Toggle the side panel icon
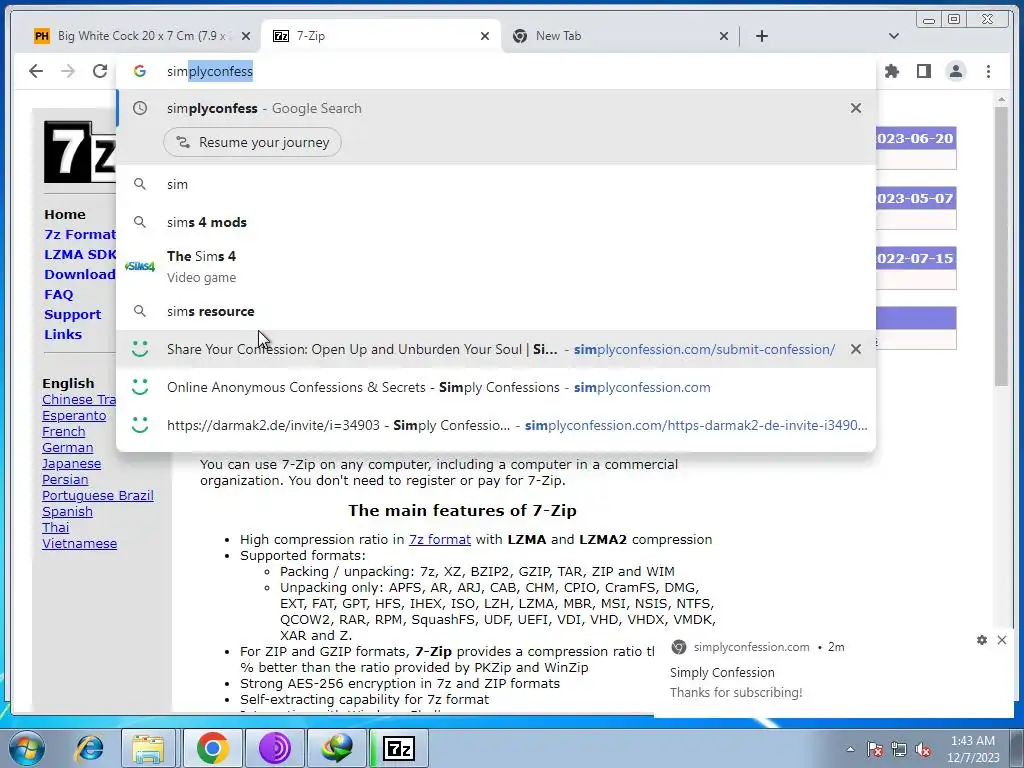Viewport: 1024px width, 768px height. [923, 71]
